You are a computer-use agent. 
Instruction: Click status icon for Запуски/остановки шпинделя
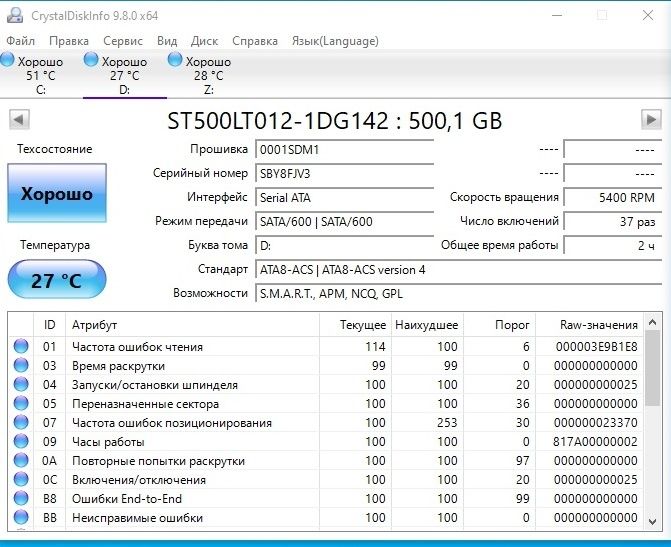[21, 384]
